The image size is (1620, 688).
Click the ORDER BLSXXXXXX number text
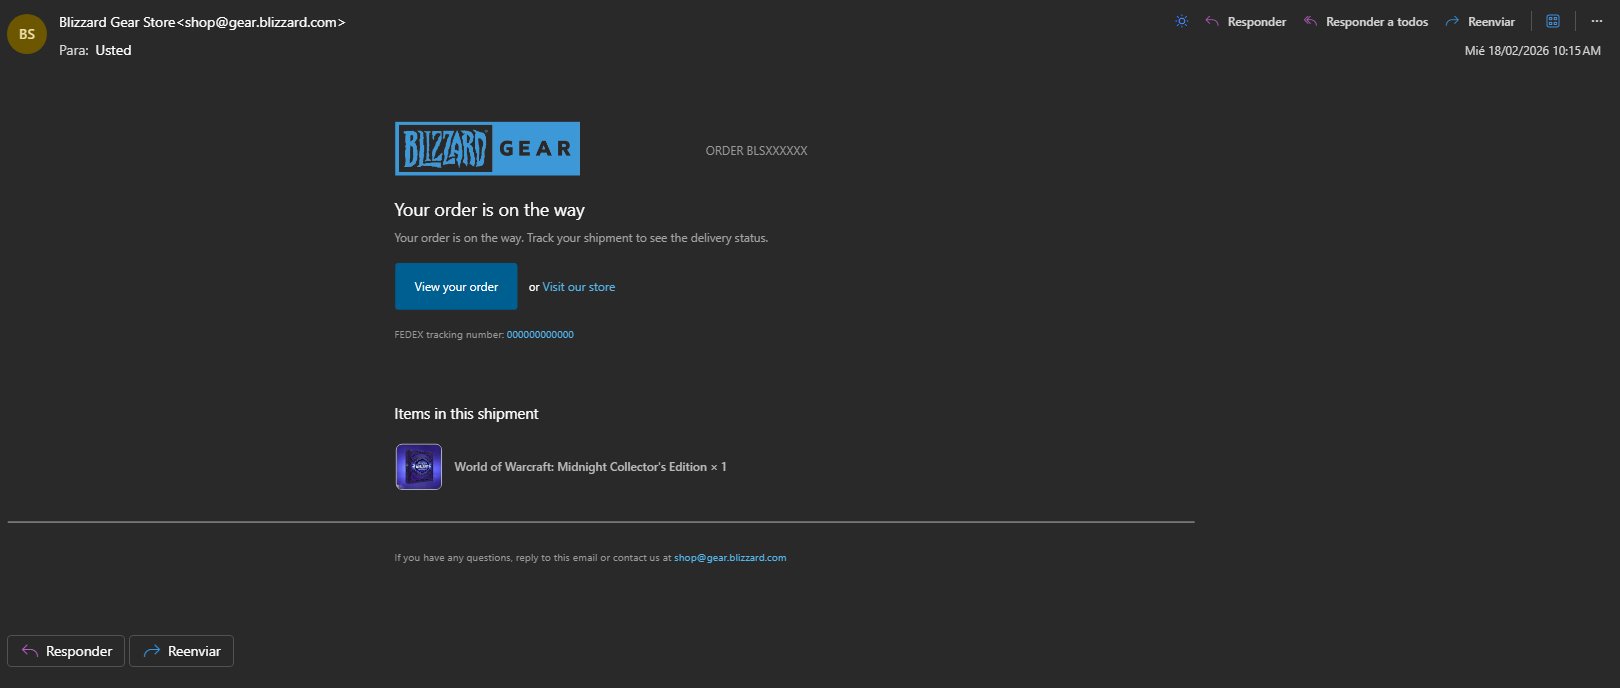coord(756,151)
